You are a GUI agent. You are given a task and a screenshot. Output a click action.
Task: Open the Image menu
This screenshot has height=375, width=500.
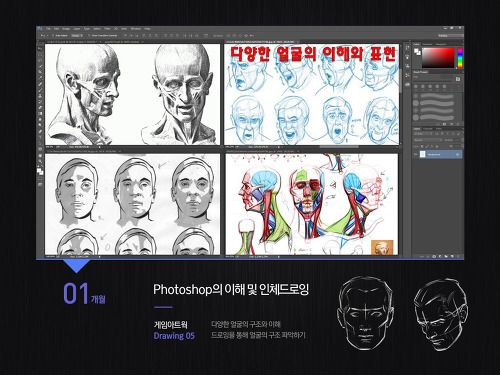[66, 29]
